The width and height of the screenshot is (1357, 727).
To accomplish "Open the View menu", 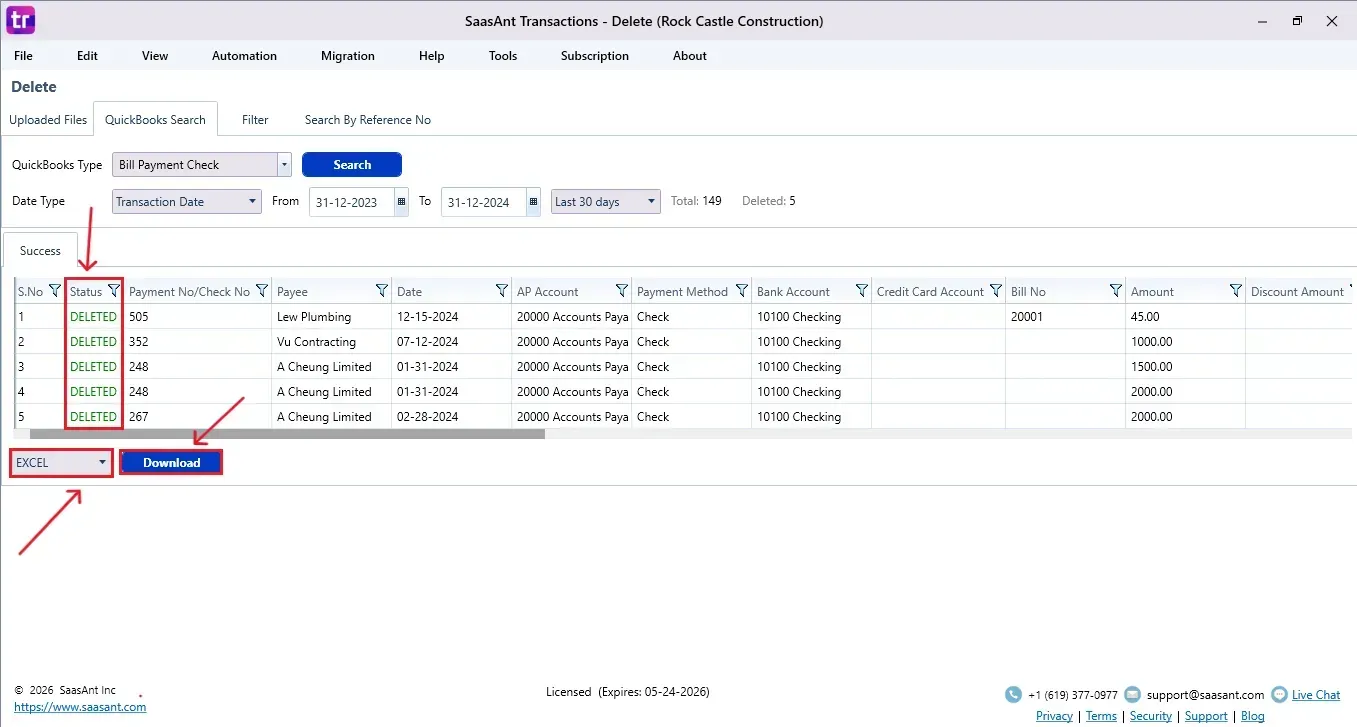I will point(155,56).
